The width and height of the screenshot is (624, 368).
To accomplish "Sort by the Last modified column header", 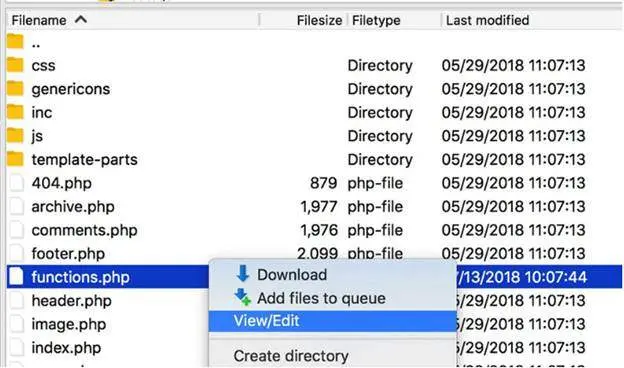I will [488, 20].
